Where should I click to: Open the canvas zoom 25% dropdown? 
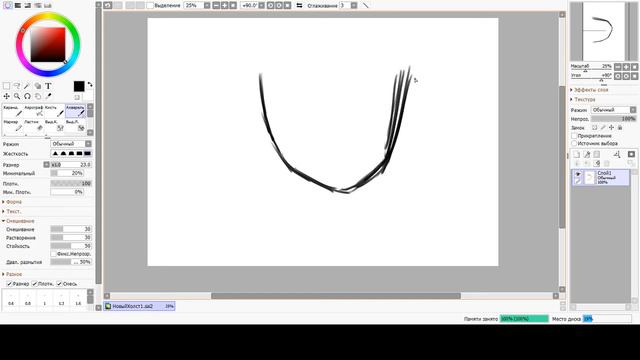click(207, 5)
